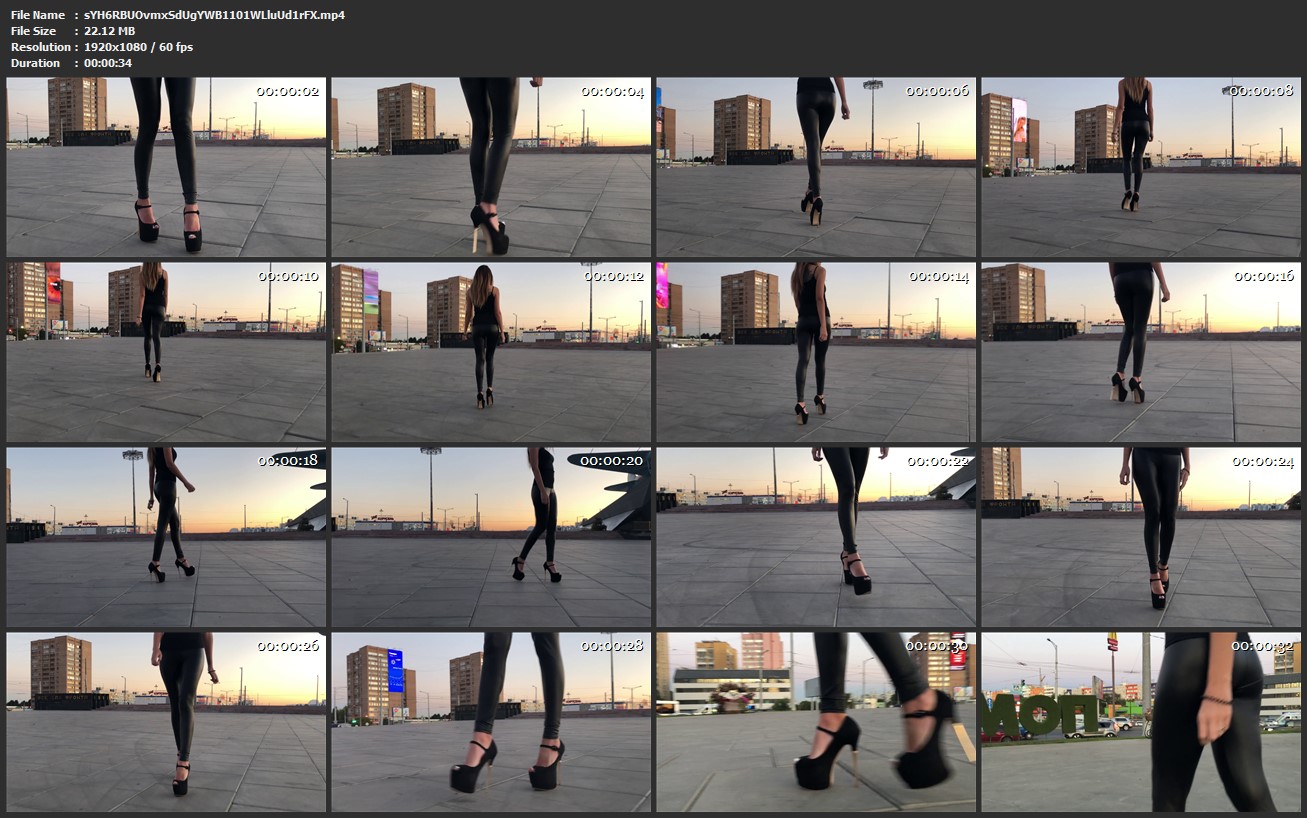Click the Duration label
This screenshot has height=818, width=1307.
click(35, 63)
